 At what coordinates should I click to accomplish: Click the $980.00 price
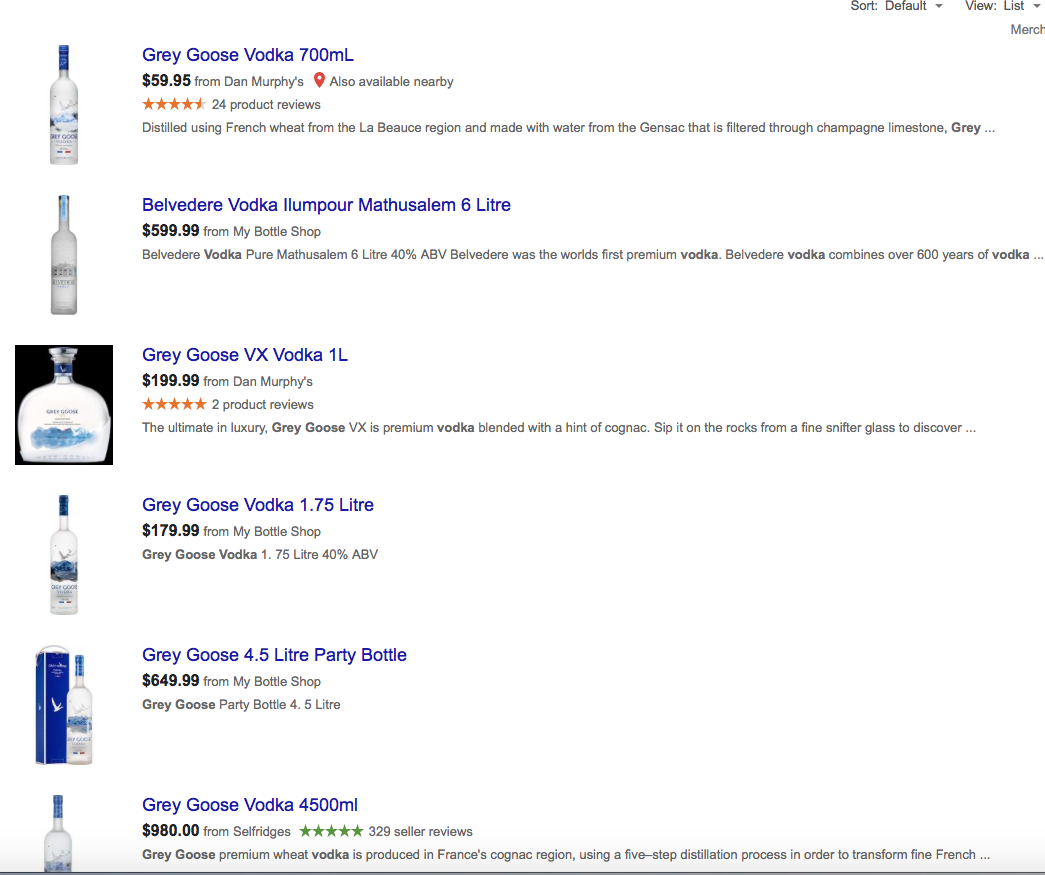click(x=171, y=830)
